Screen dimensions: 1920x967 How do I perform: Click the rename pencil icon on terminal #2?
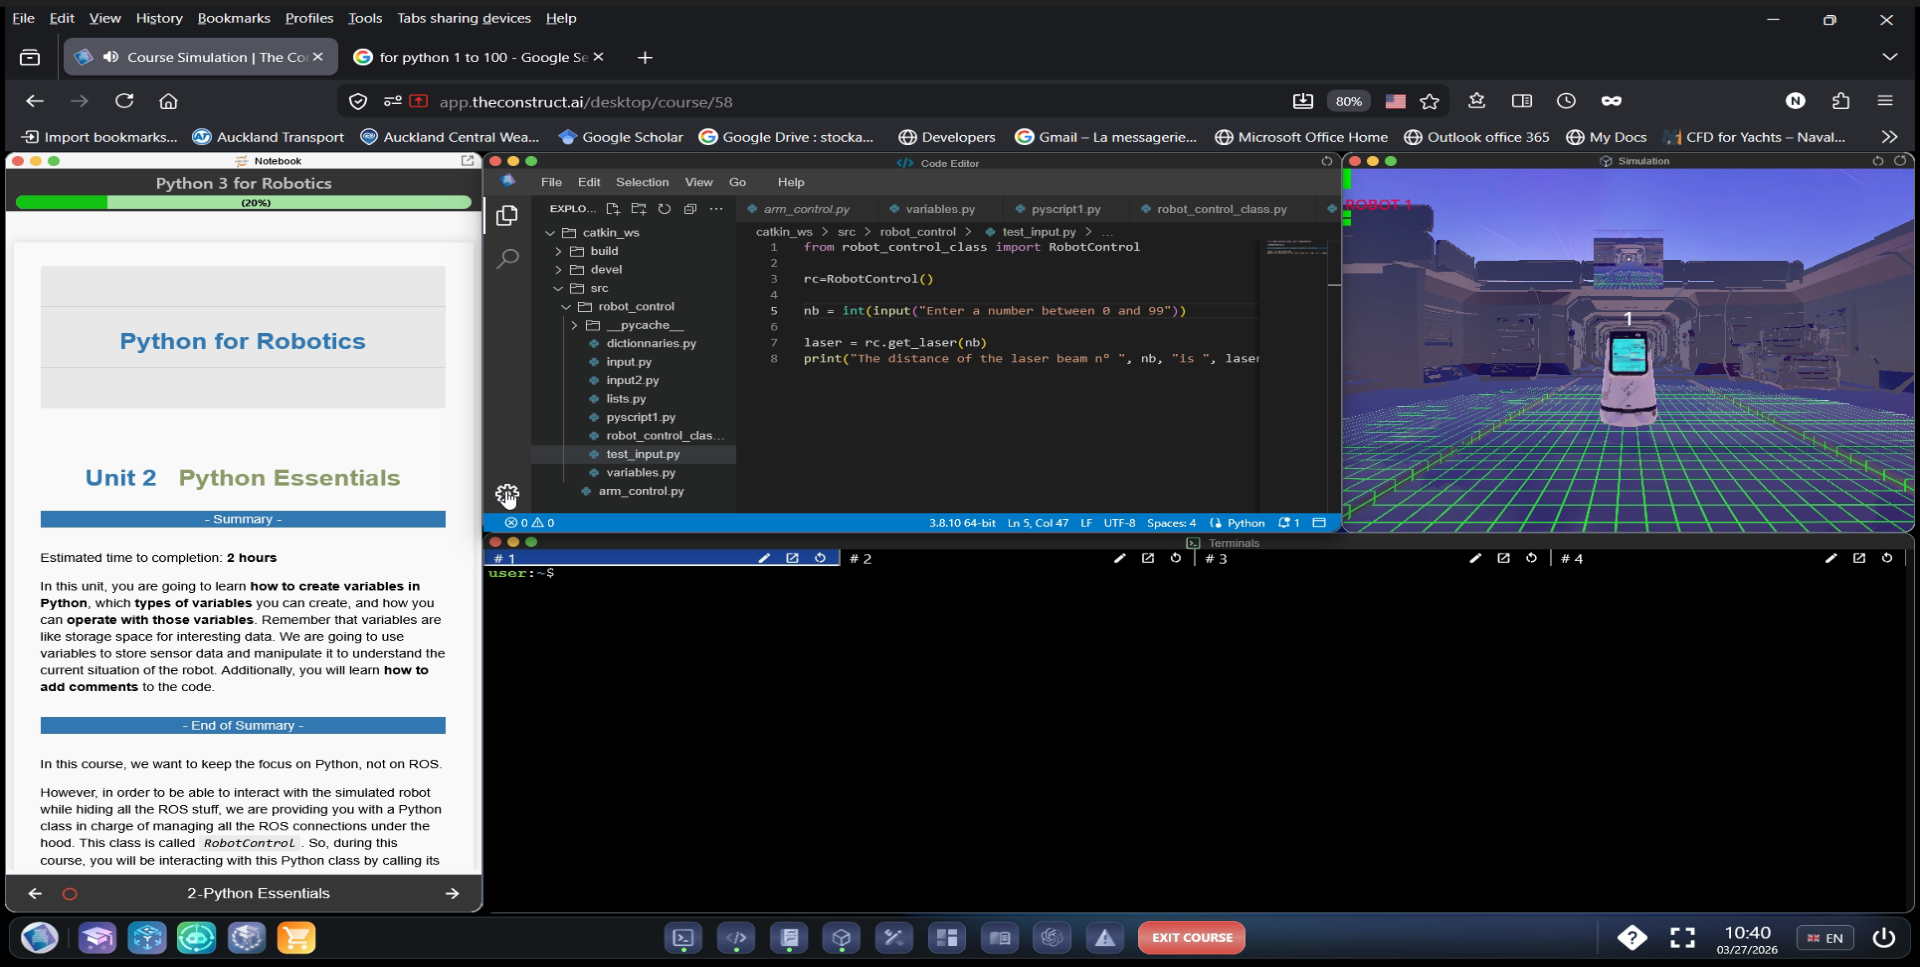point(1119,559)
